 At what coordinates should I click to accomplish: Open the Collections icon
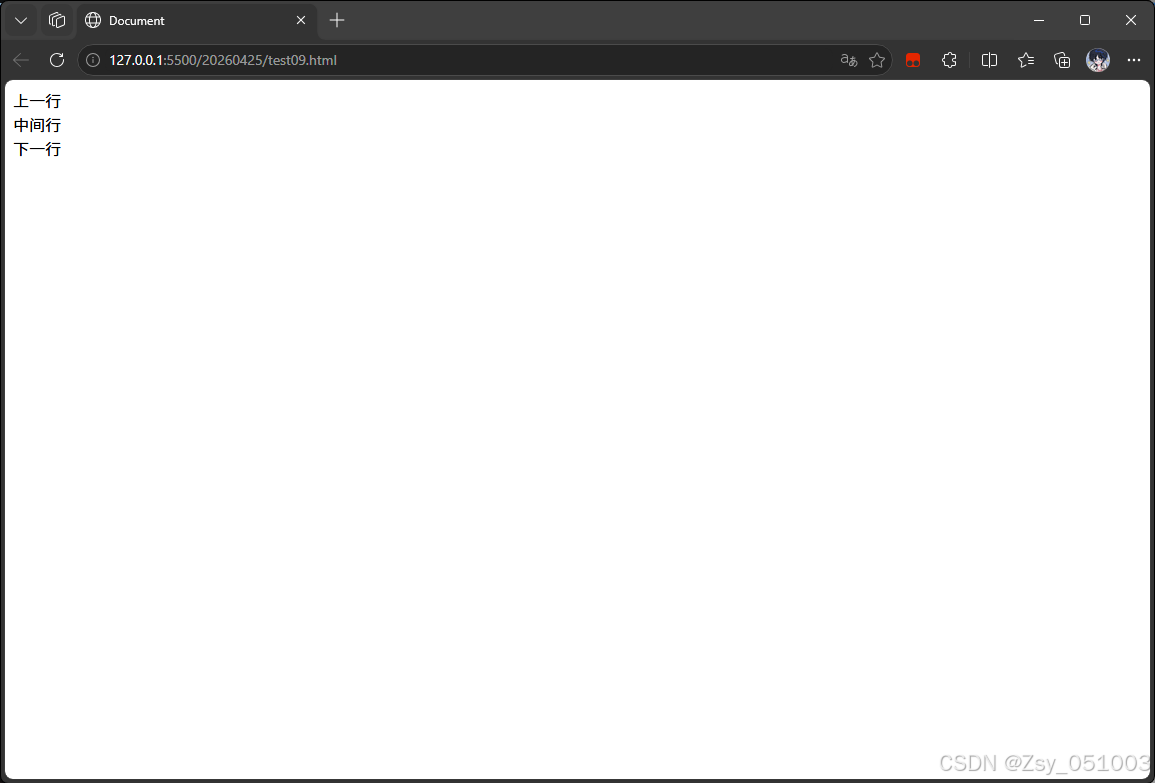(x=1061, y=60)
